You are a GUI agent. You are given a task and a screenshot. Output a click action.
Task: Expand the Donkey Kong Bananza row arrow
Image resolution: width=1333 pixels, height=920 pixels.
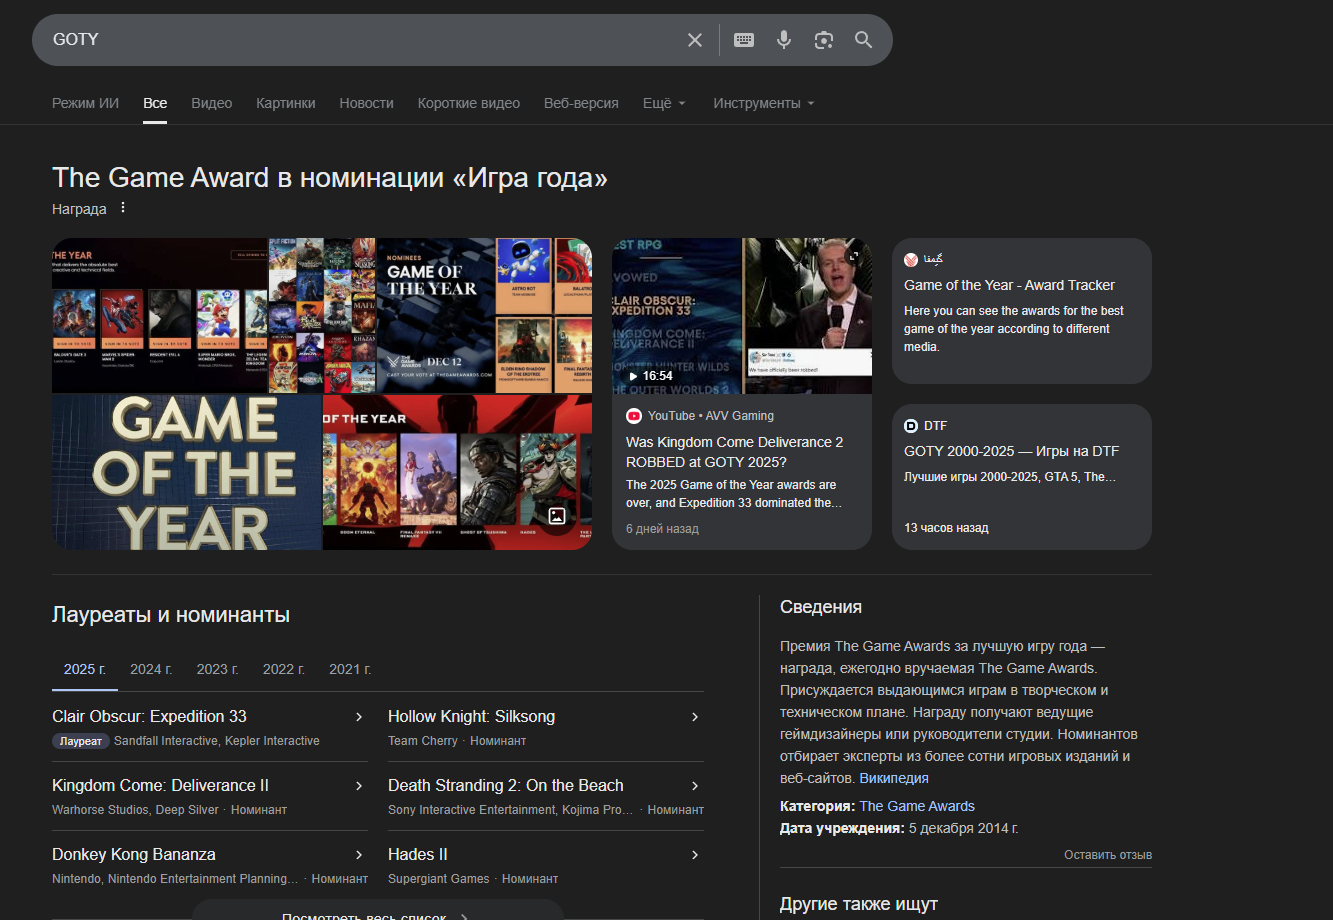coord(359,855)
